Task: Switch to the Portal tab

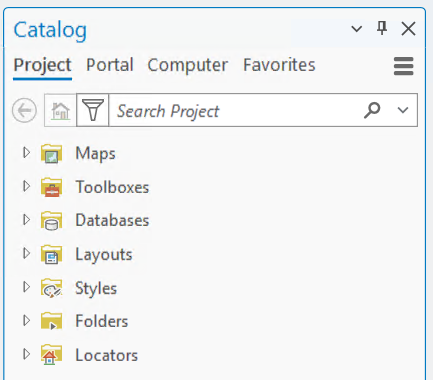Action: pyautogui.click(x=110, y=65)
